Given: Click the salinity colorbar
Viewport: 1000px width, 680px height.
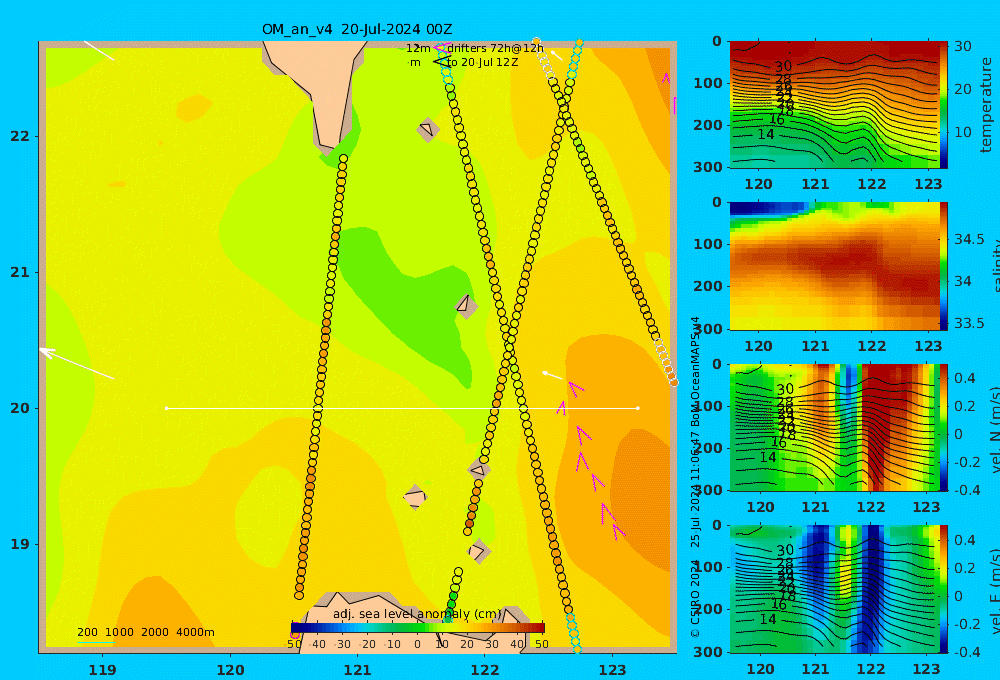Looking at the screenshot, I should (x=944, y=266).
